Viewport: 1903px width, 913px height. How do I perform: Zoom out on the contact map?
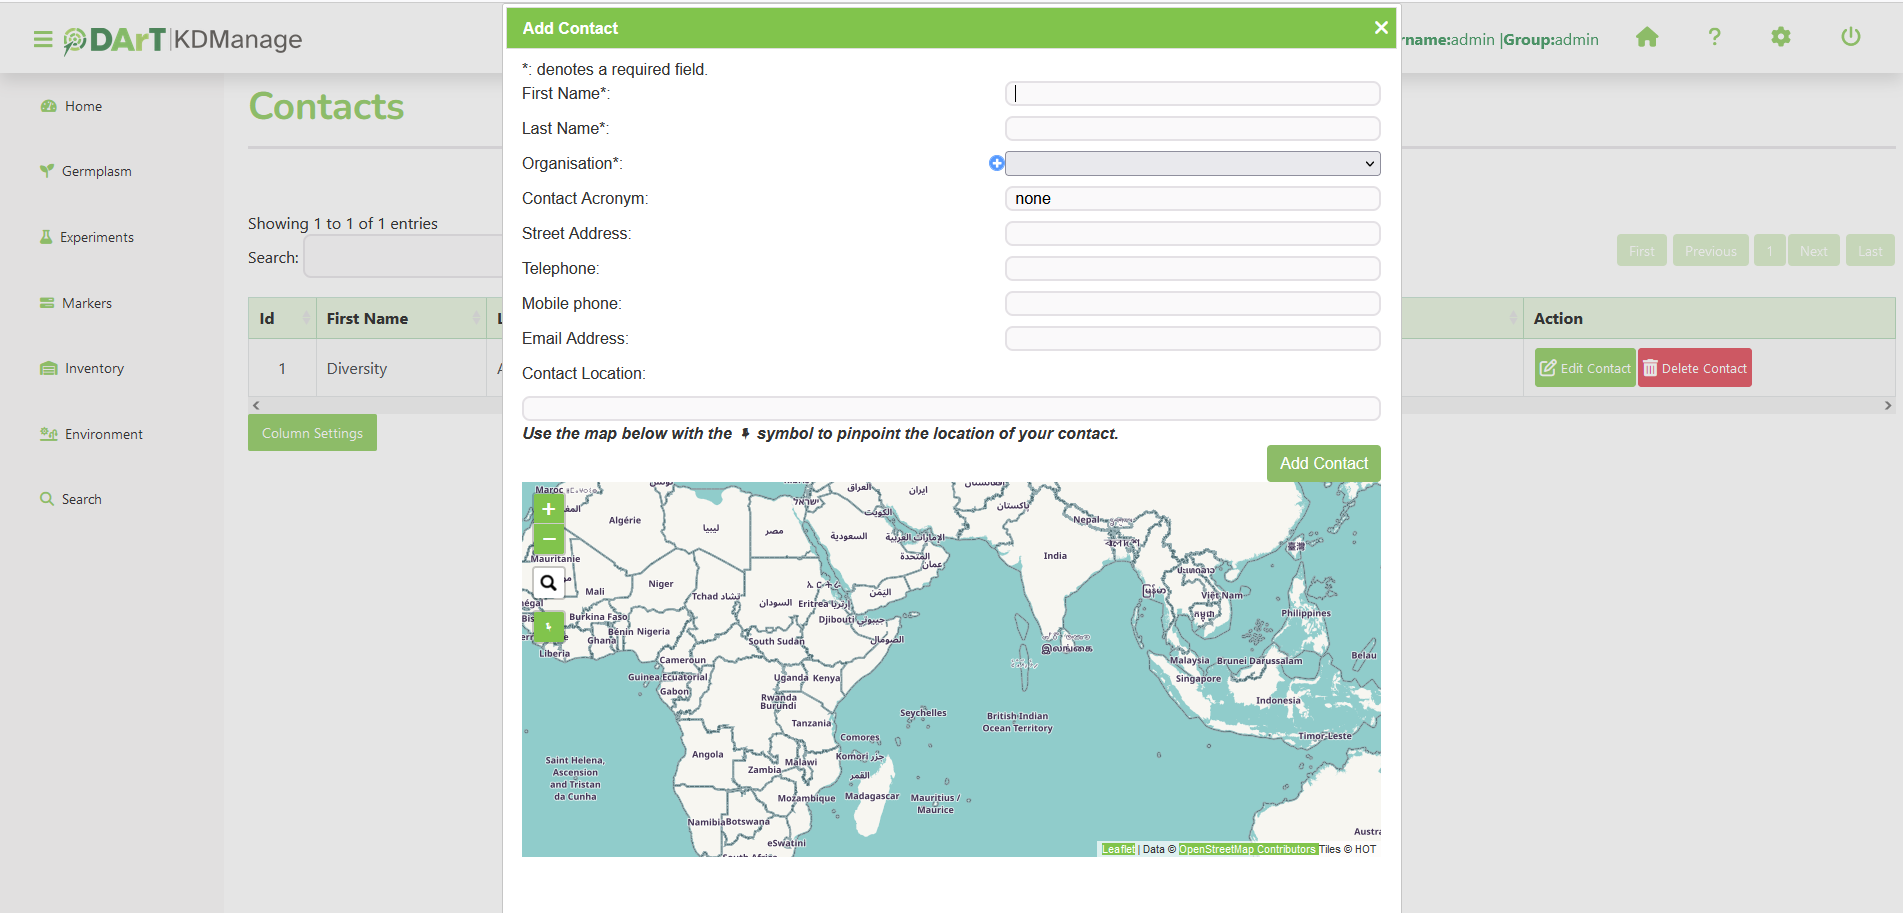tap(548, 539)
